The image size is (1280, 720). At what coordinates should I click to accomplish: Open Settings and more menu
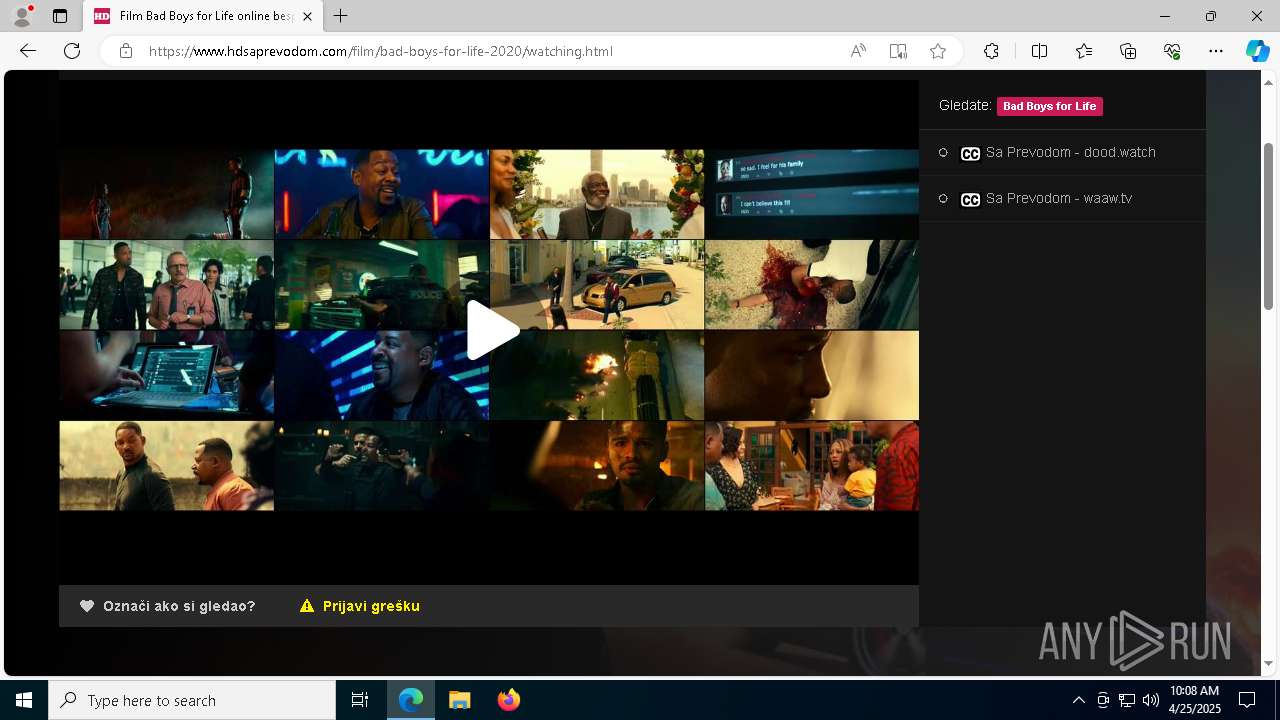1216,51
